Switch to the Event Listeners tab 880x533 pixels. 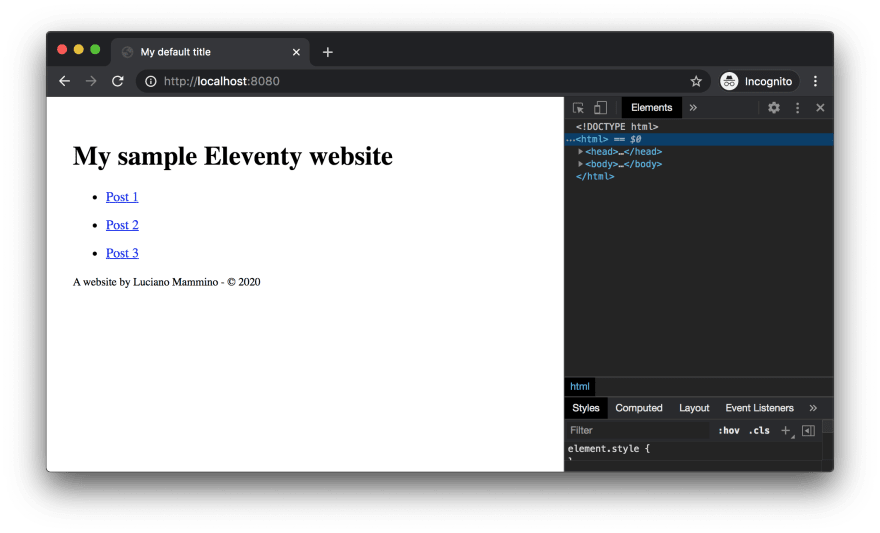tap(759, 408)
